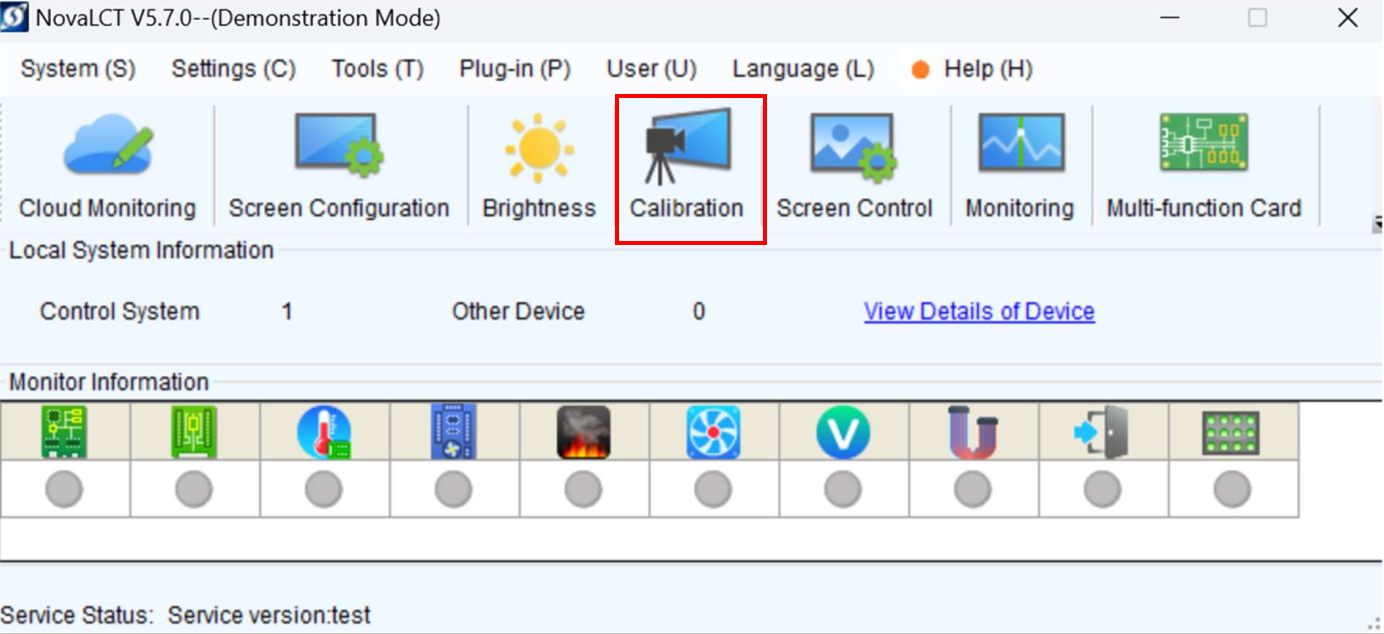Open the Tools (T) menu

(x=378, y=69)
